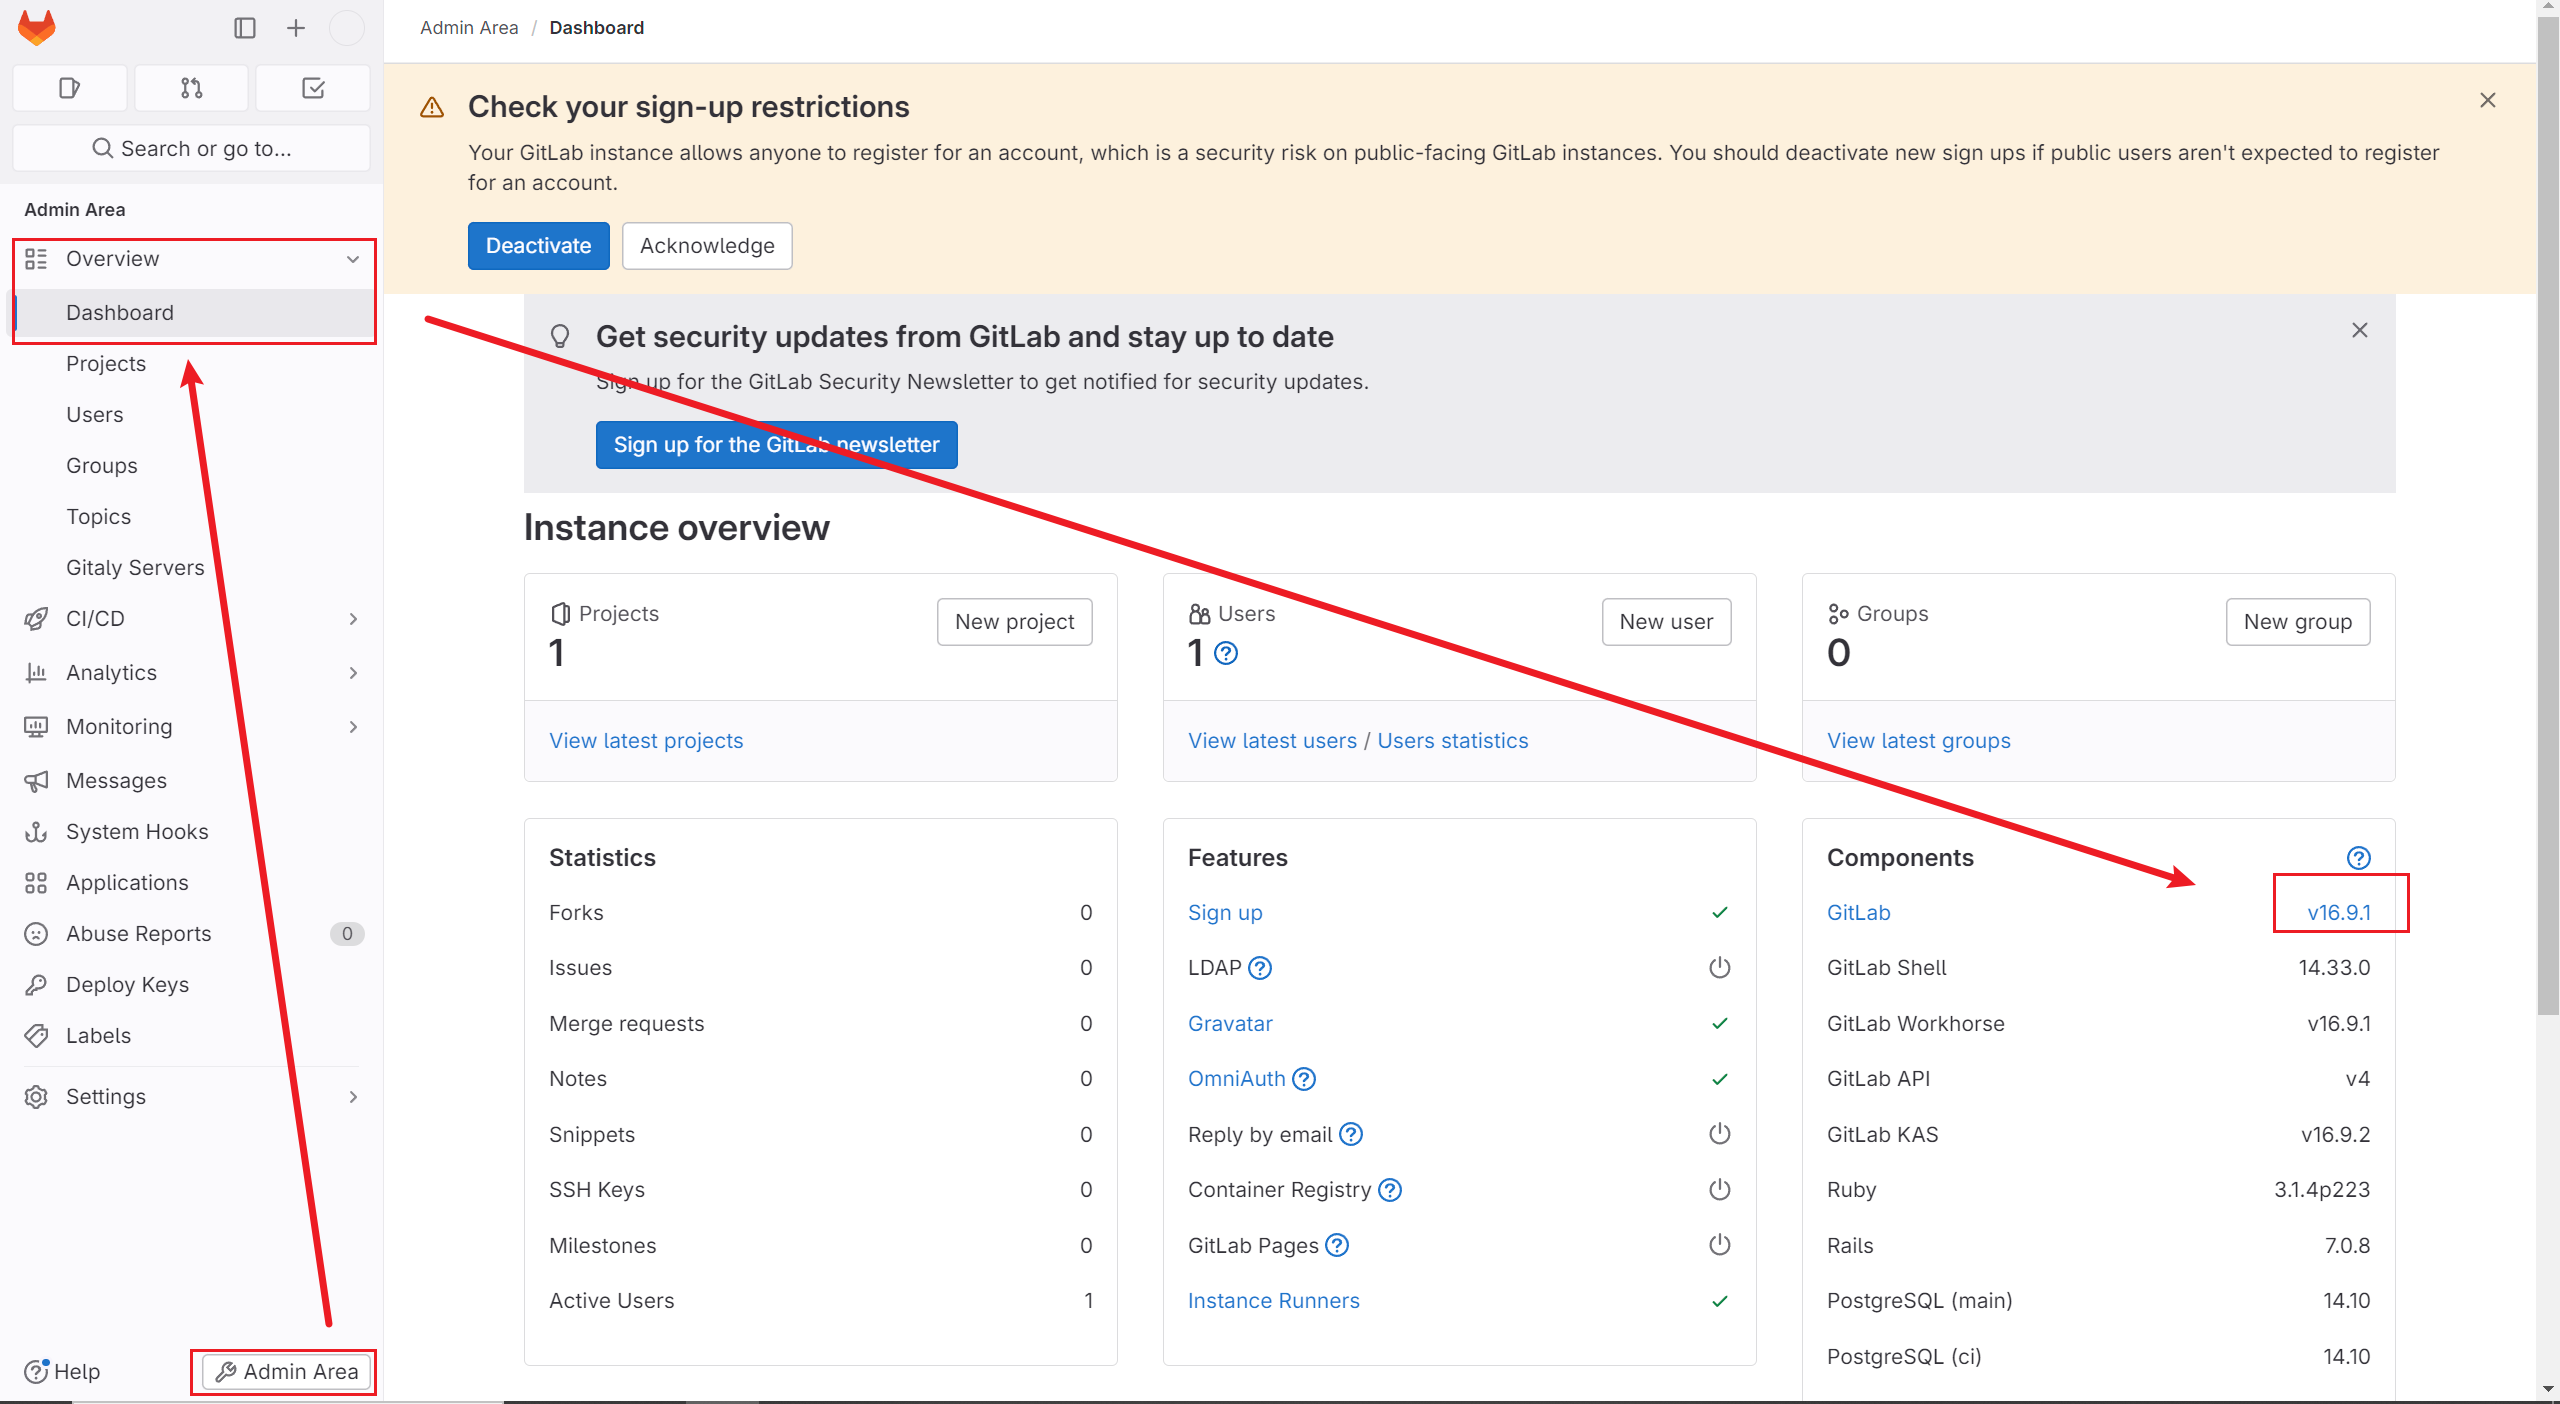Click the GitLab Pages help icon

pyautogui.click(x=1337, y=1246)
